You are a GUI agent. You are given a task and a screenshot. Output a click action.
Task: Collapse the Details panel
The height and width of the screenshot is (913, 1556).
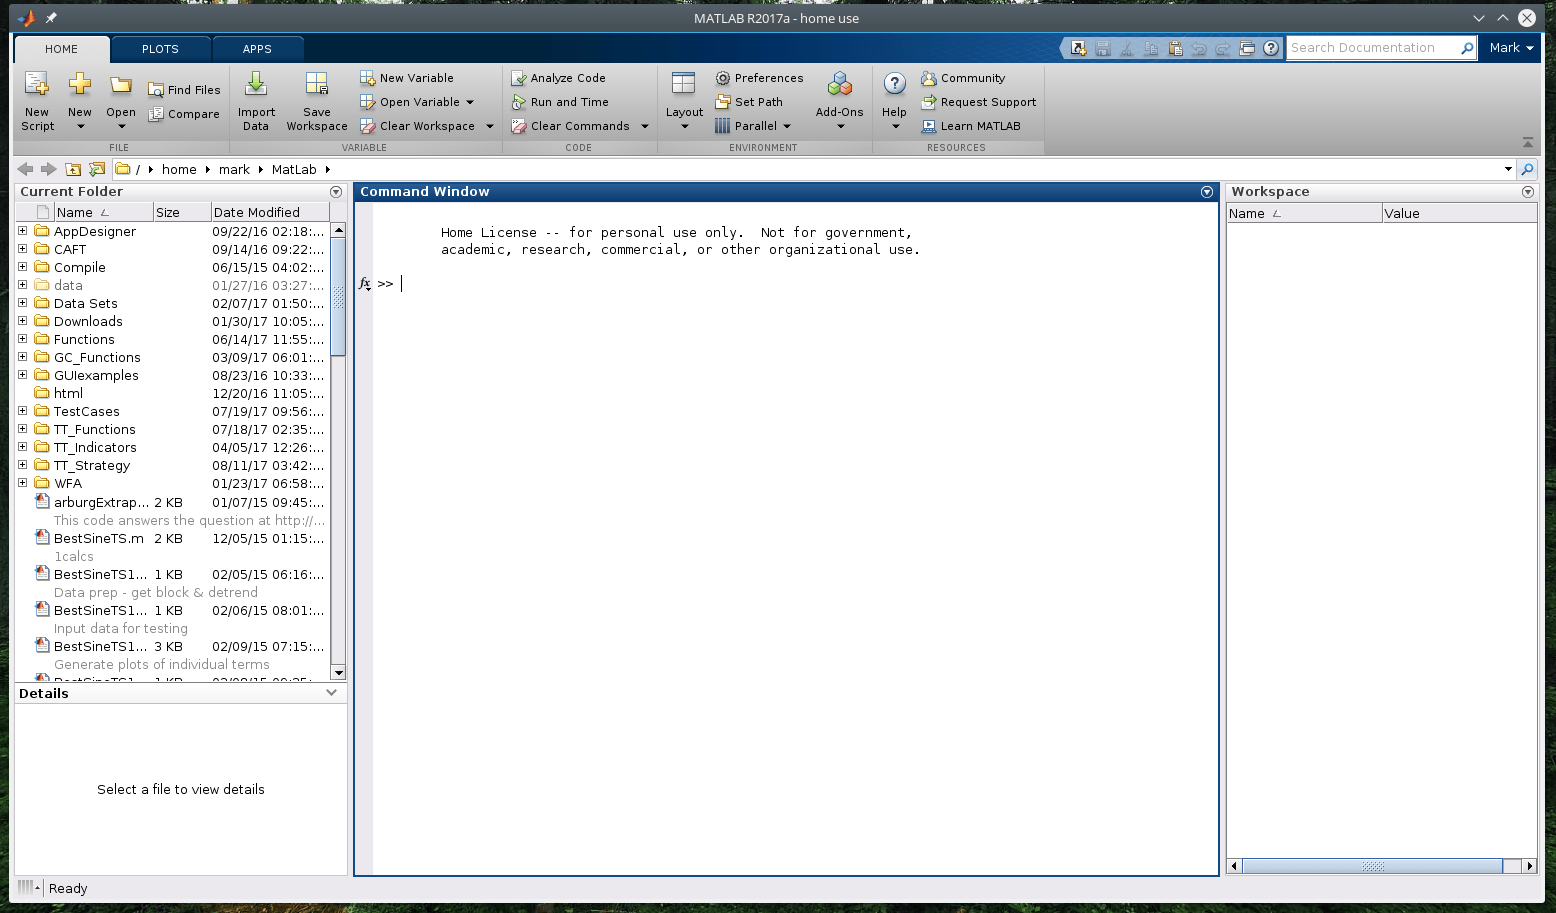(331, 692)
